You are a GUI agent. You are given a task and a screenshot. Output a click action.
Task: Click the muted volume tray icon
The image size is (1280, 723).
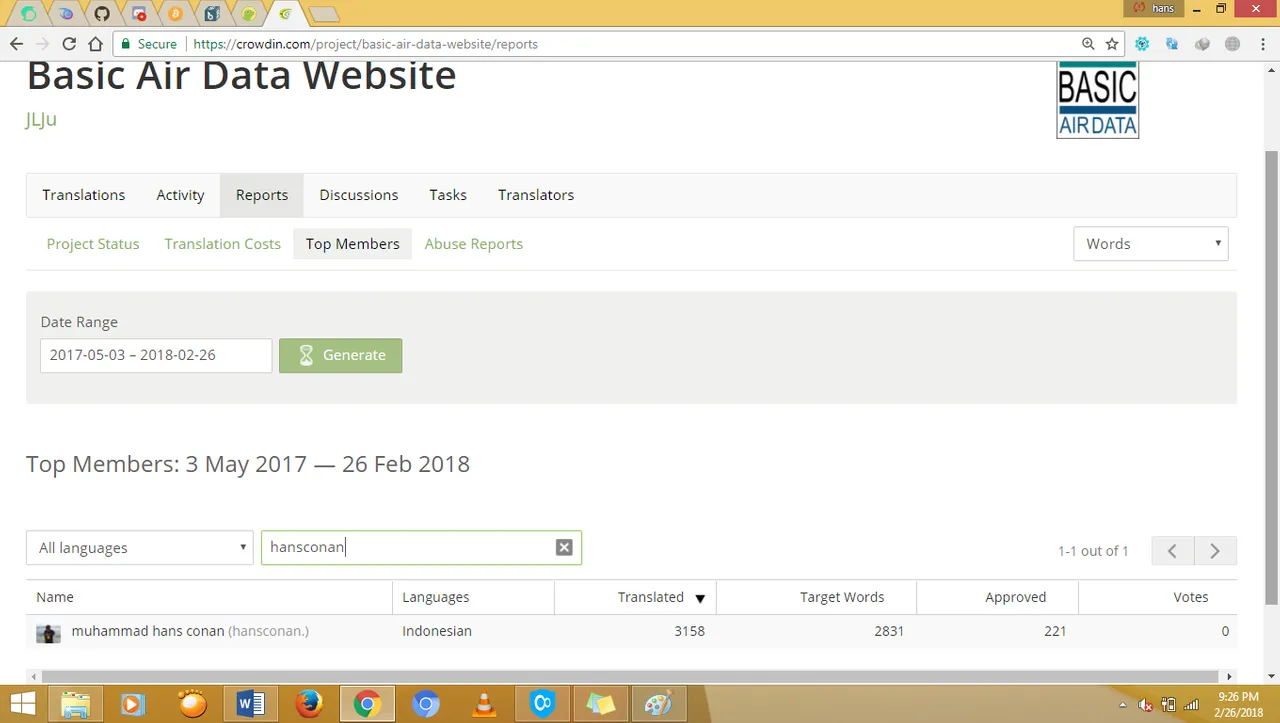(1146, 704)
